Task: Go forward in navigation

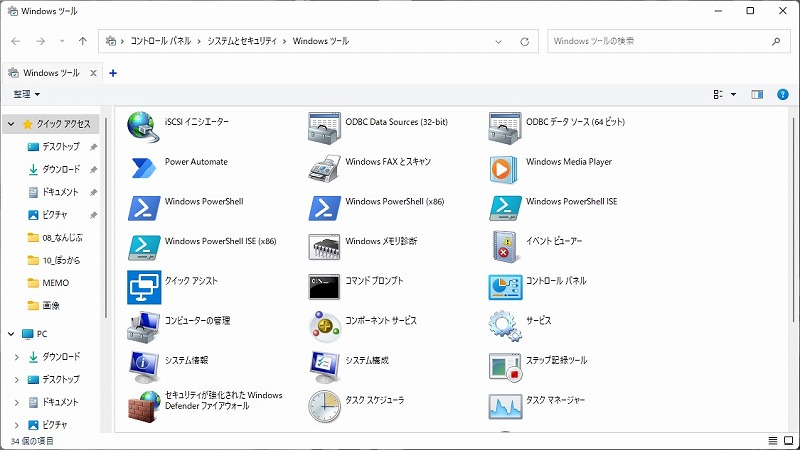Action: [x=40, y=41]
